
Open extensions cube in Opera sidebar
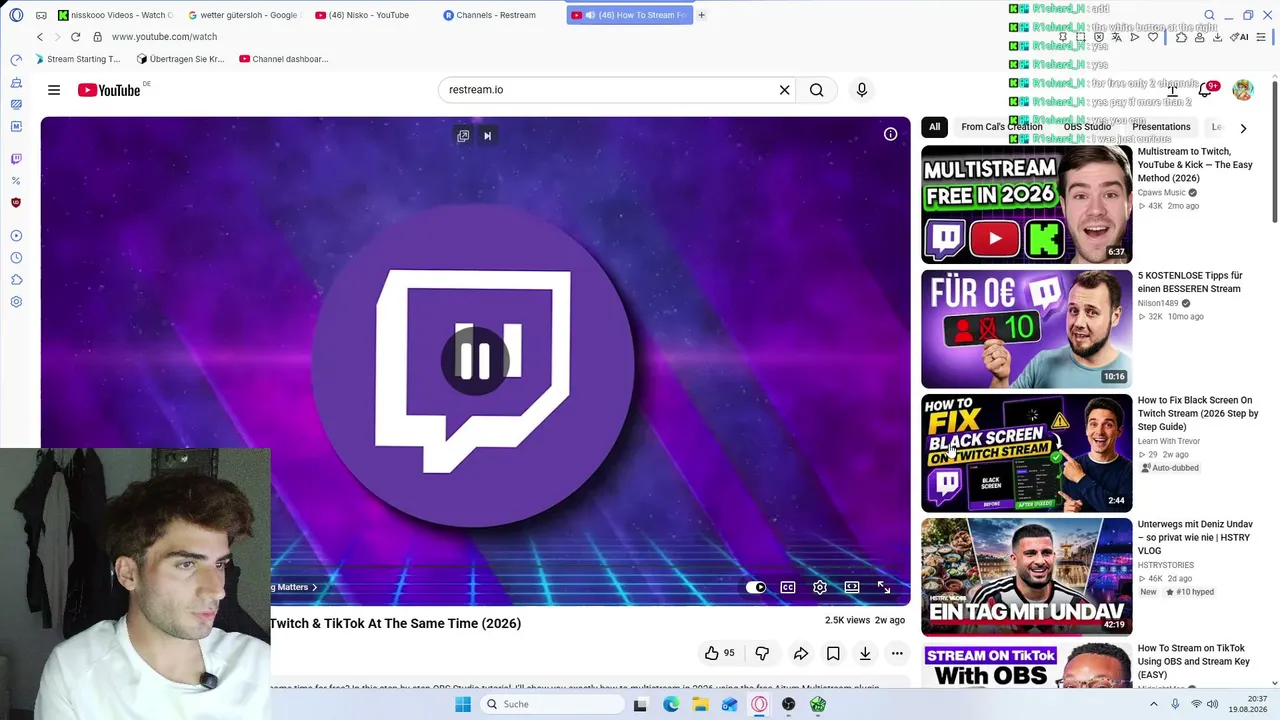click(16, 280)
